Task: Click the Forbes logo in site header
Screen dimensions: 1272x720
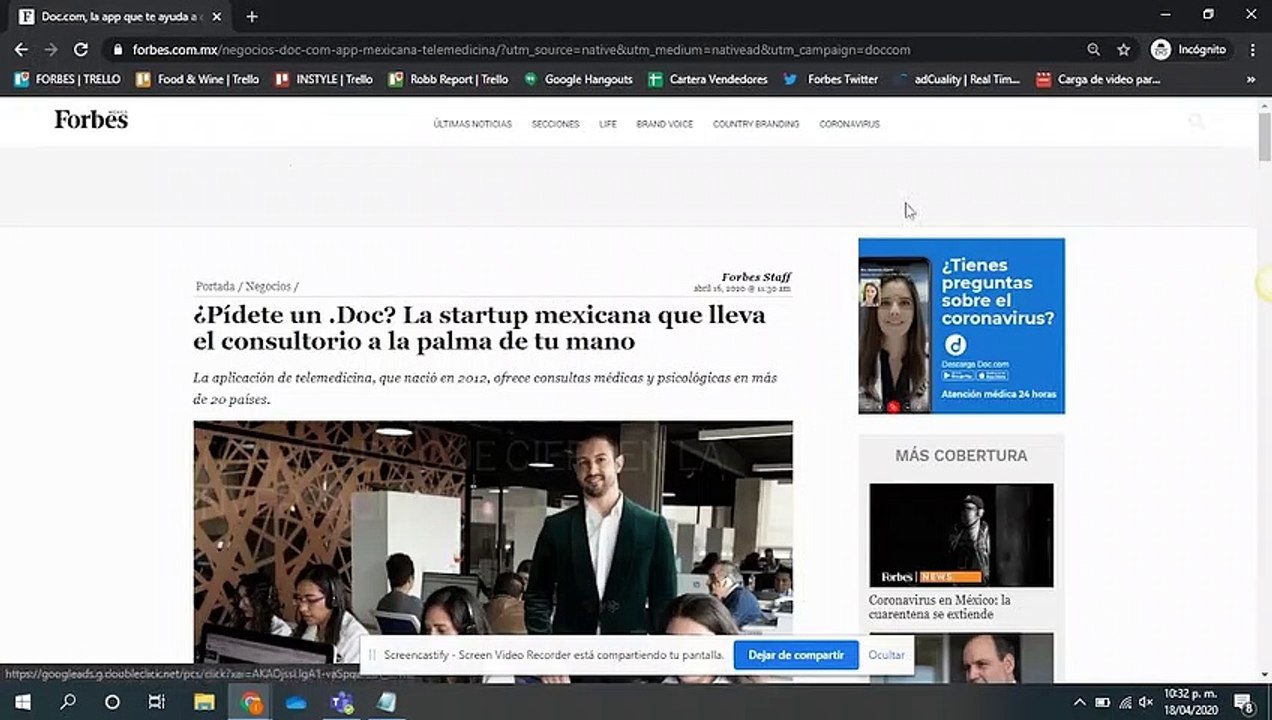Action: tap(91, 120)
